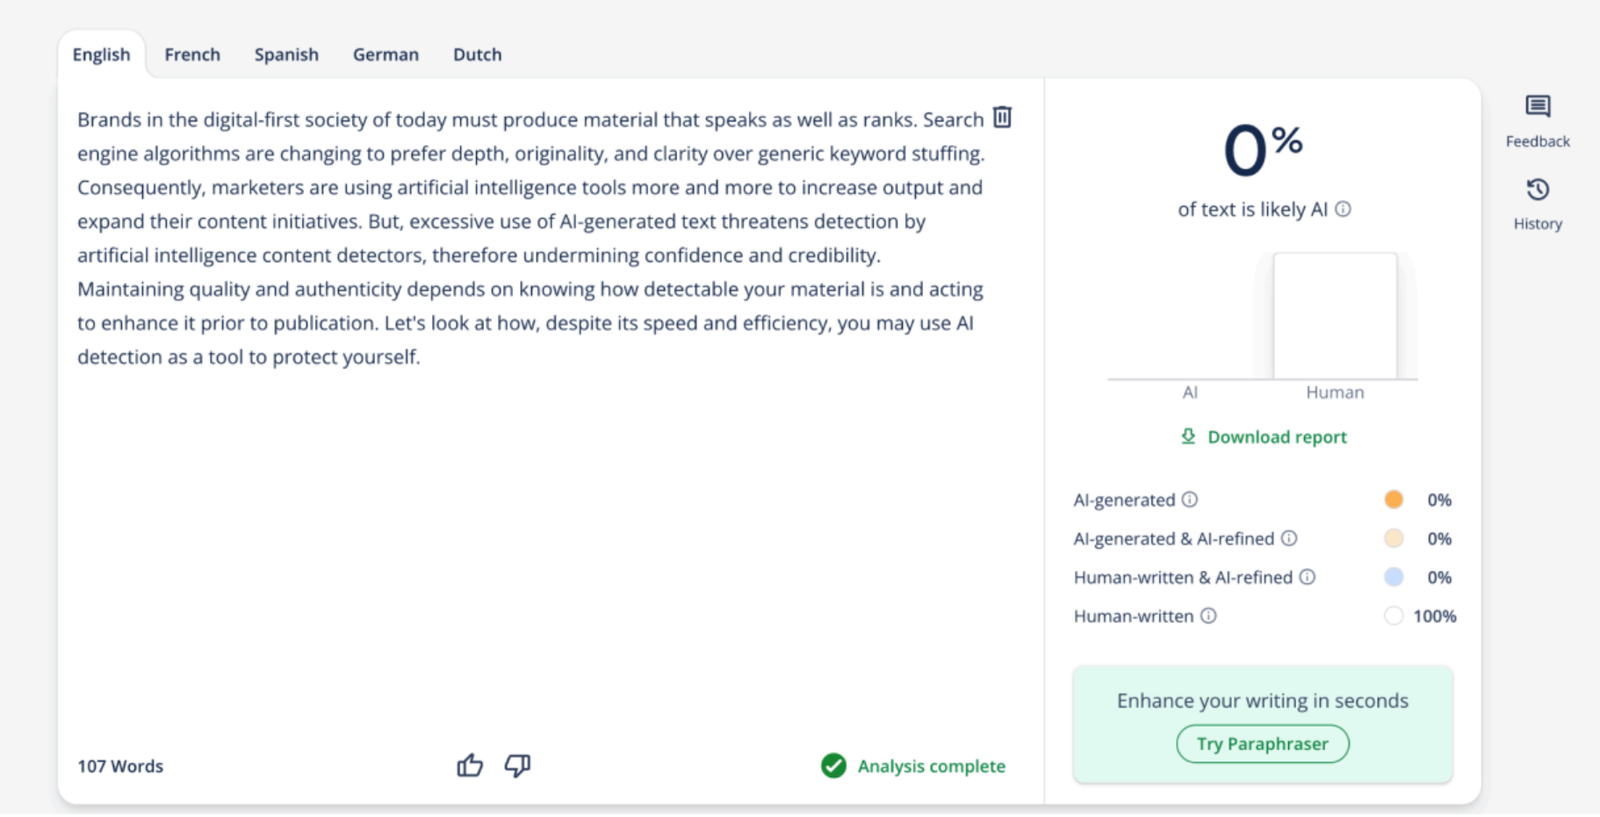Open the History icon

[1537, 190]
